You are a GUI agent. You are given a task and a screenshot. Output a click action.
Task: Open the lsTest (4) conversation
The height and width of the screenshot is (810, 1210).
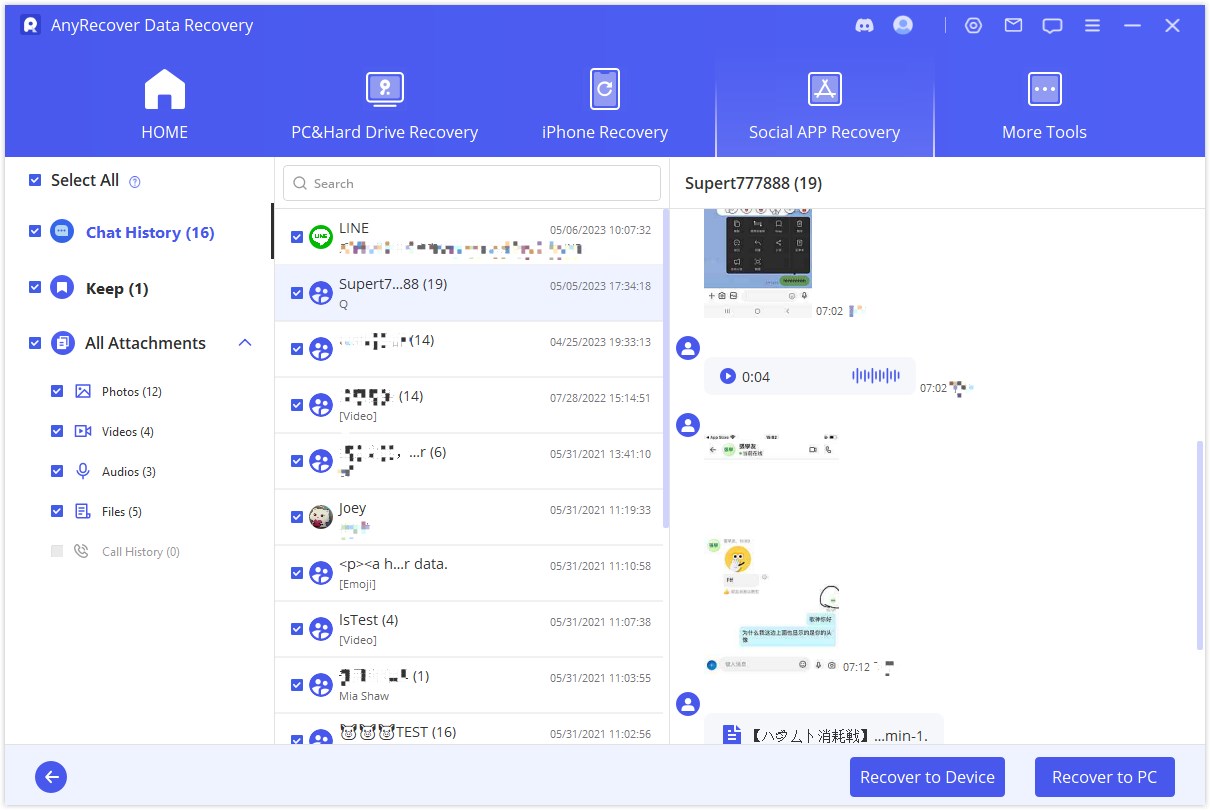[468, 629]
